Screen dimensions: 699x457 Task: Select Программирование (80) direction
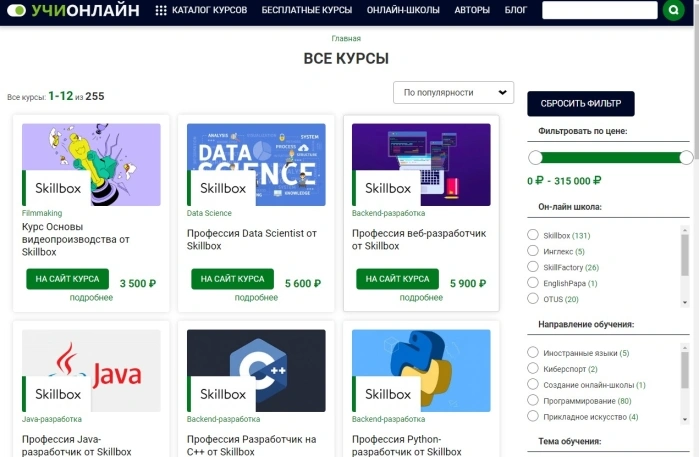(533, 400)
